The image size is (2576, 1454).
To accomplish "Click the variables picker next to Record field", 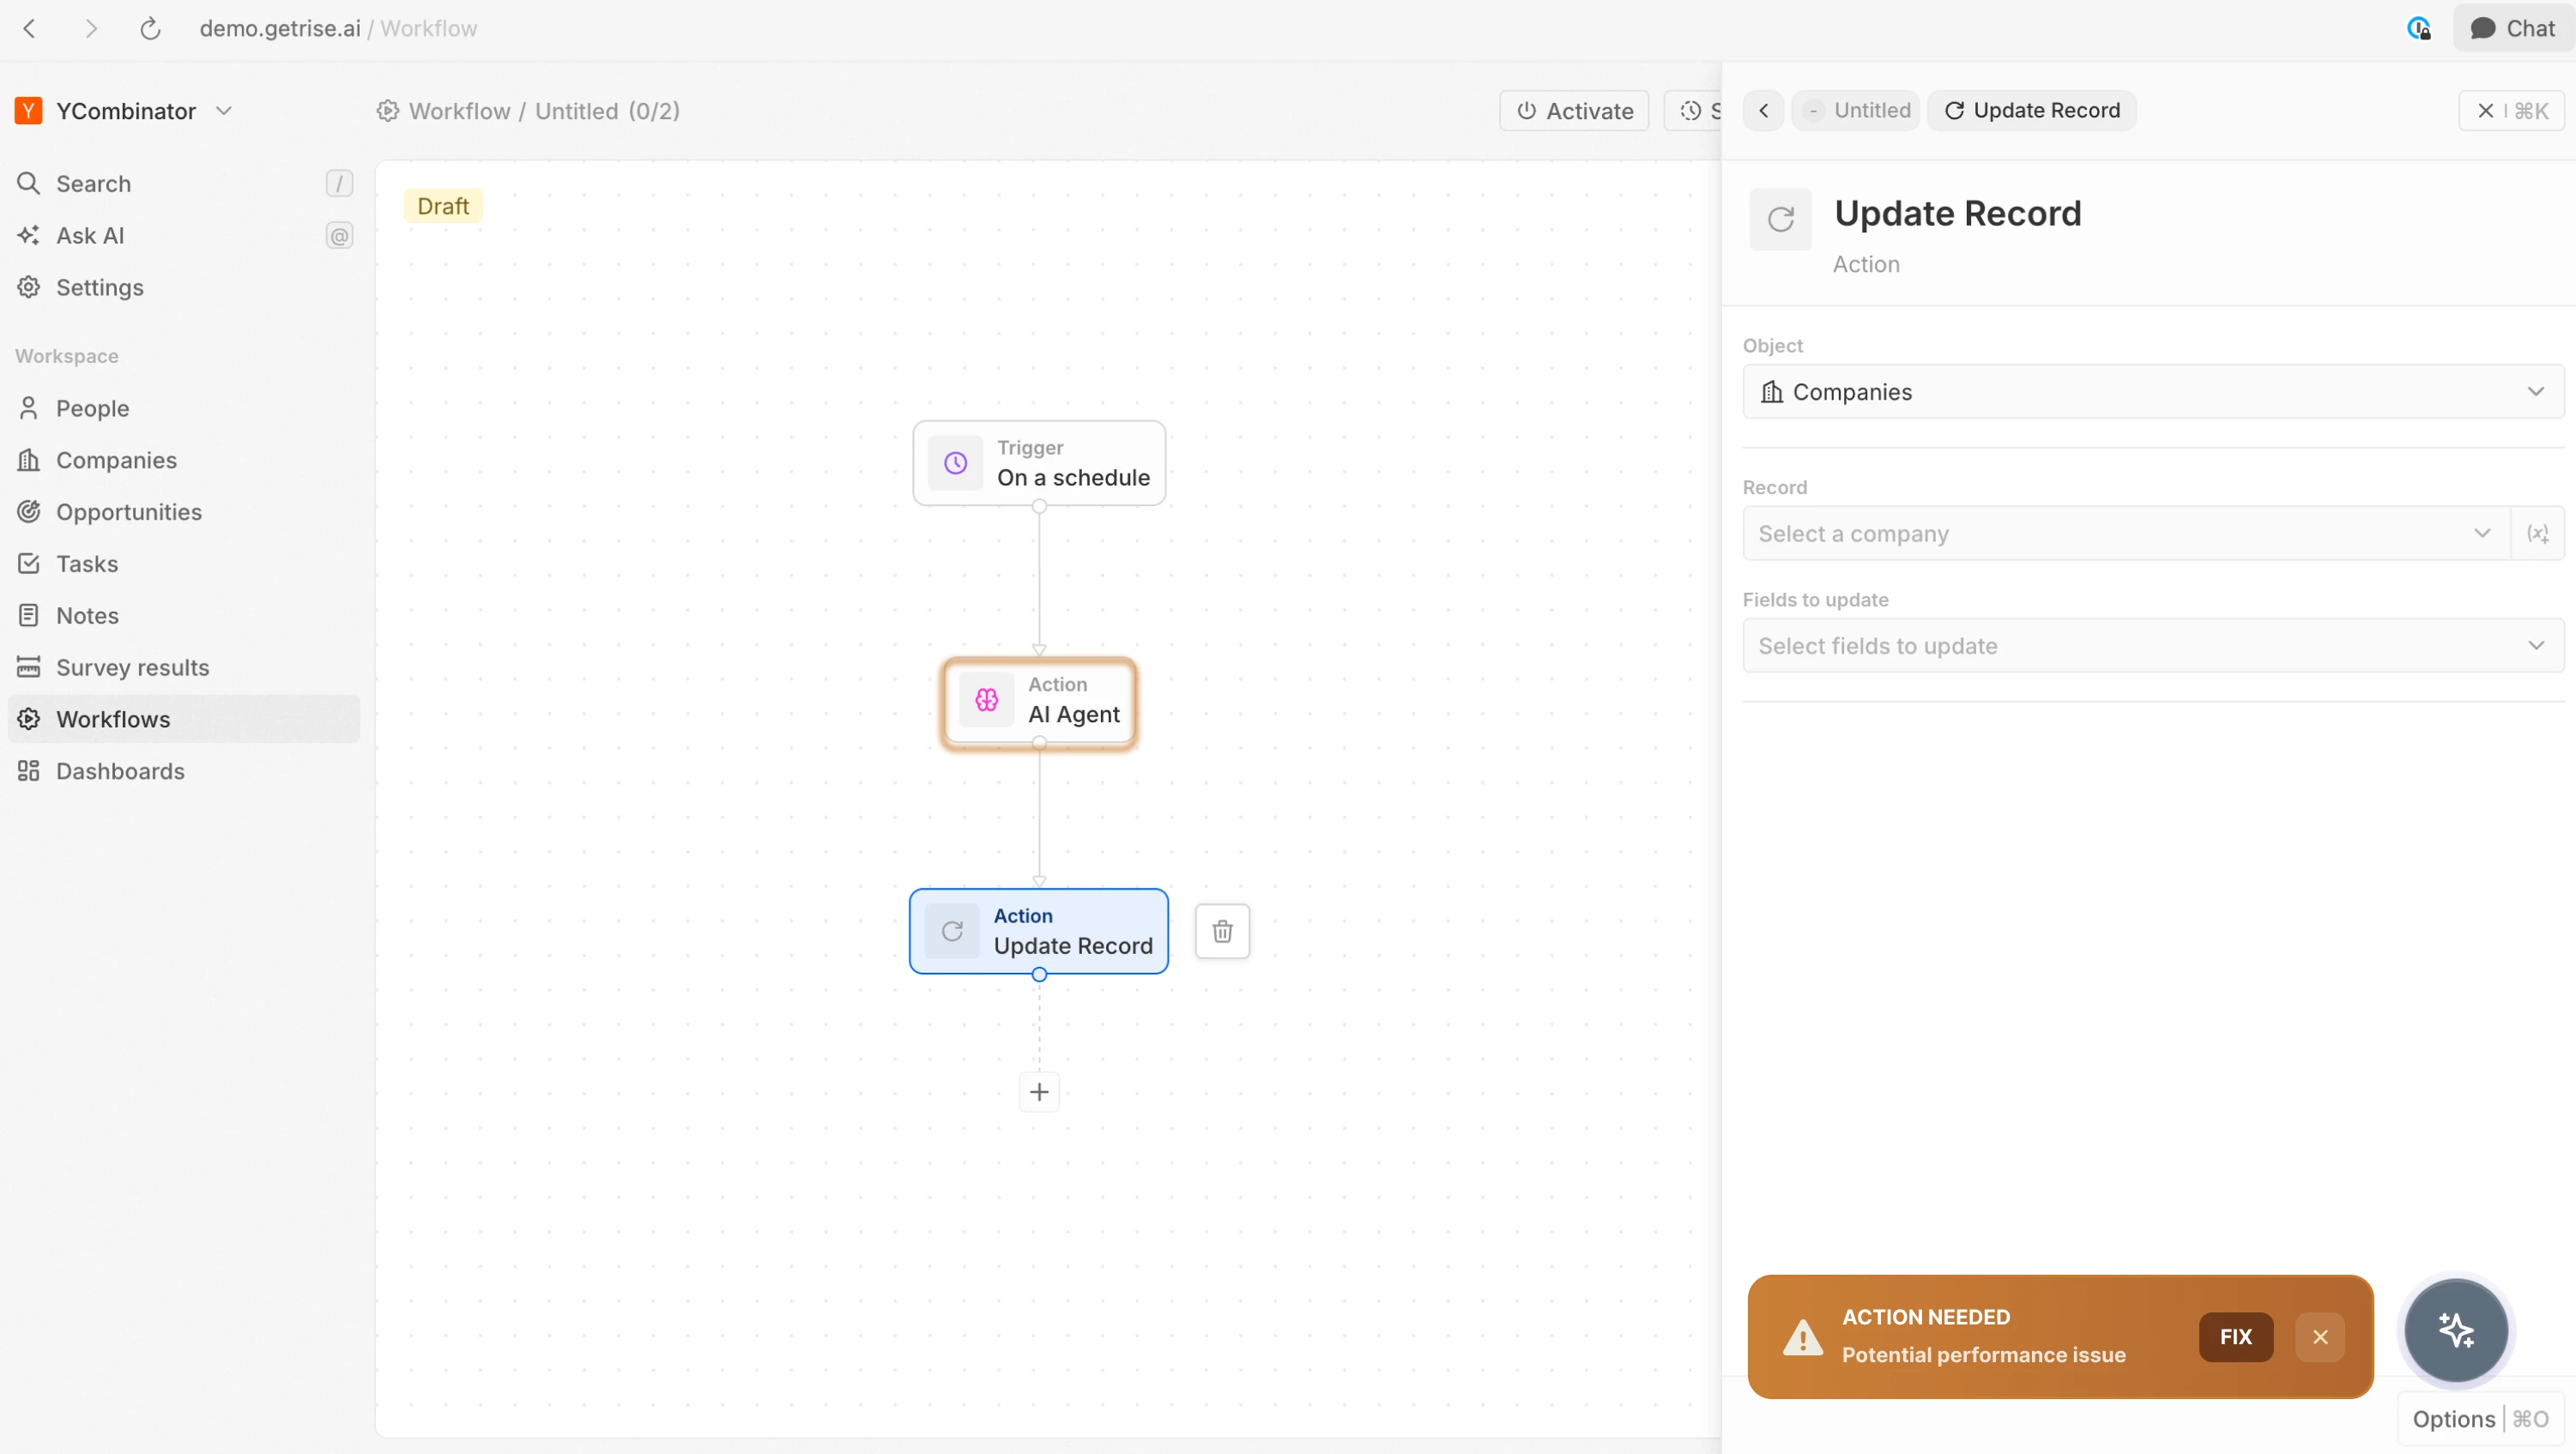I will click(2539, 533).
